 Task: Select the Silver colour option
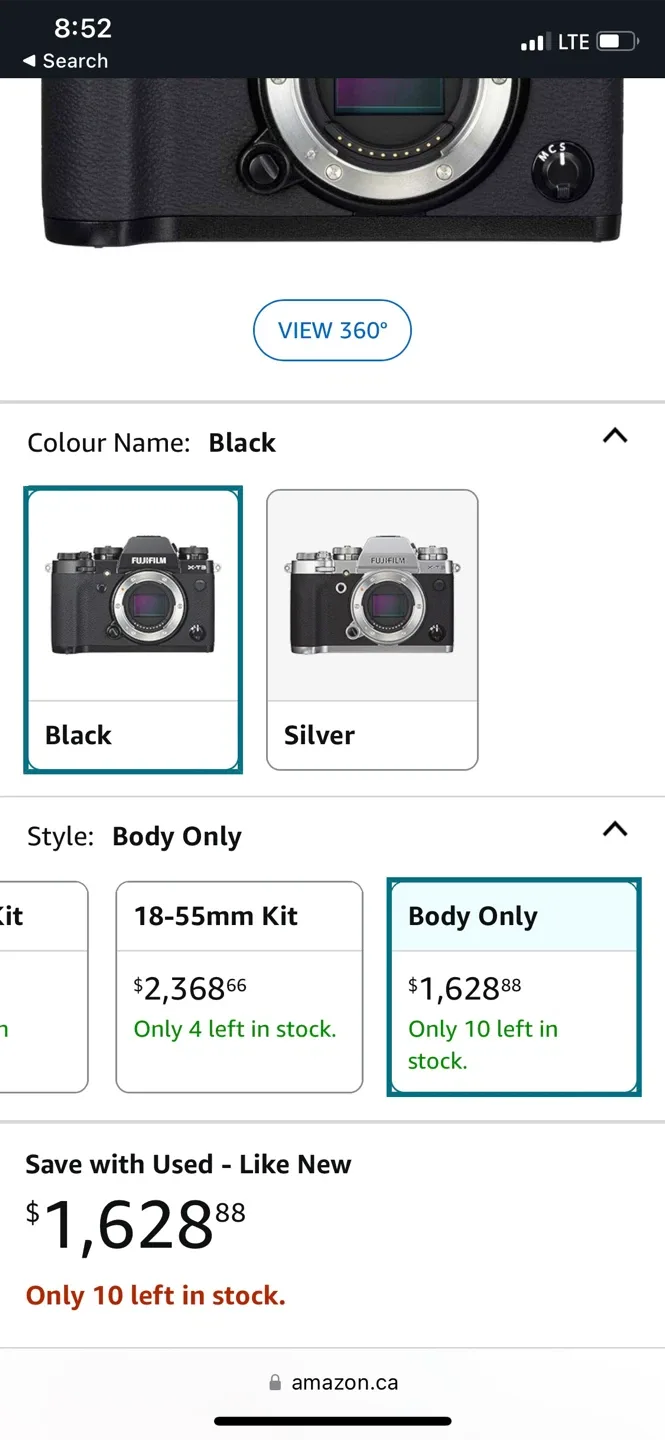[x=371, y=630]
